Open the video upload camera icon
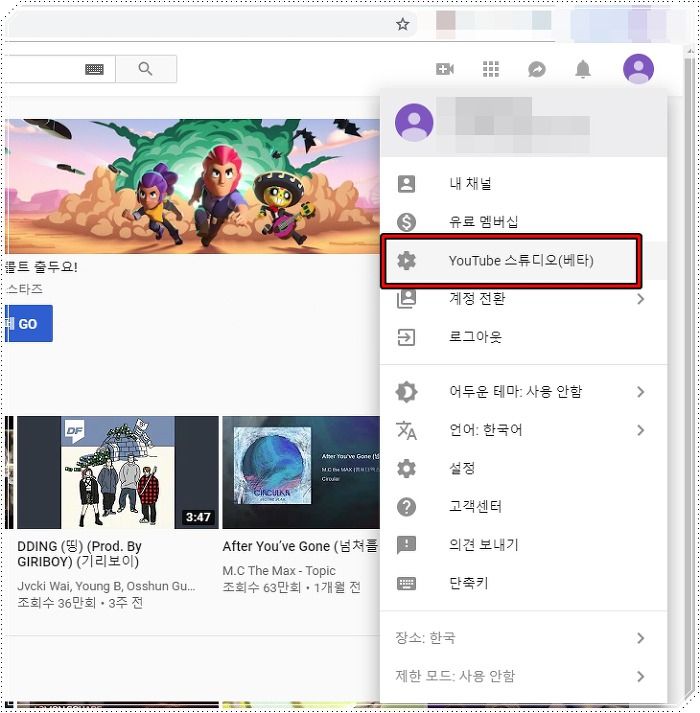 point(445,69)
